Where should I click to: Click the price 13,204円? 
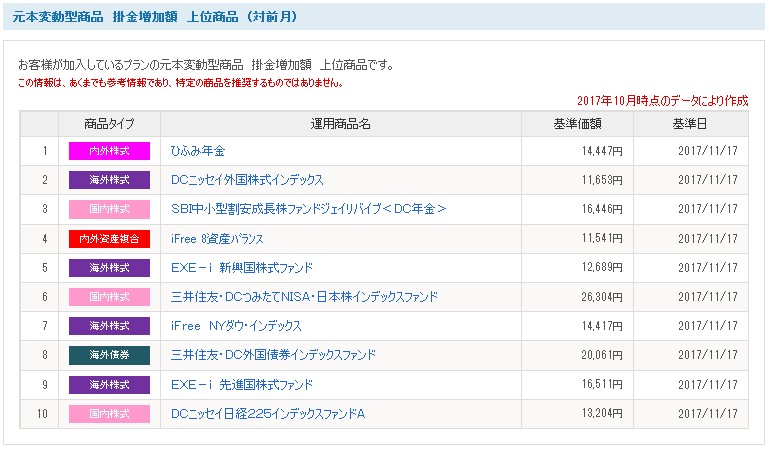point(602,414)
